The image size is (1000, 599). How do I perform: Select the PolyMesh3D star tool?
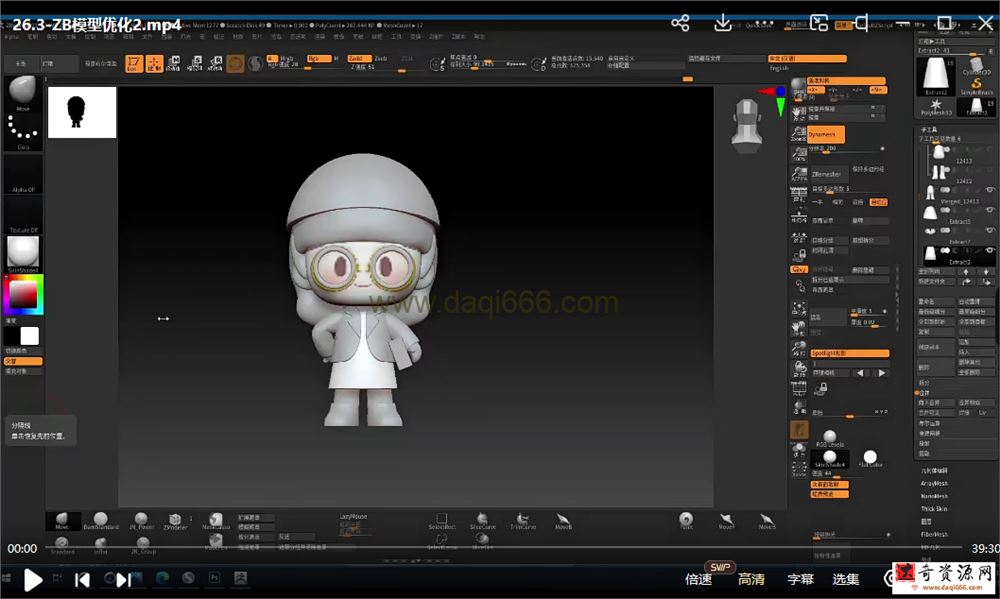coord(936,107)
